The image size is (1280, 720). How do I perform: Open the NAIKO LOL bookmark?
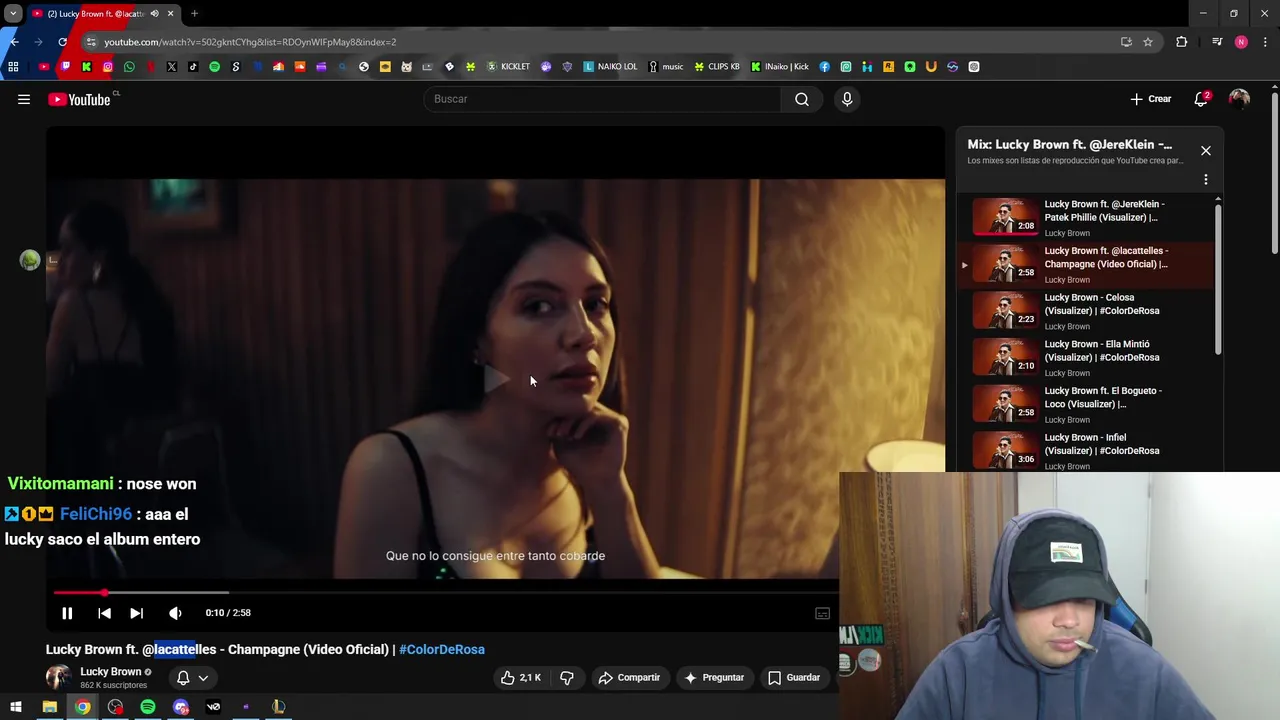[x=610, y=67]
